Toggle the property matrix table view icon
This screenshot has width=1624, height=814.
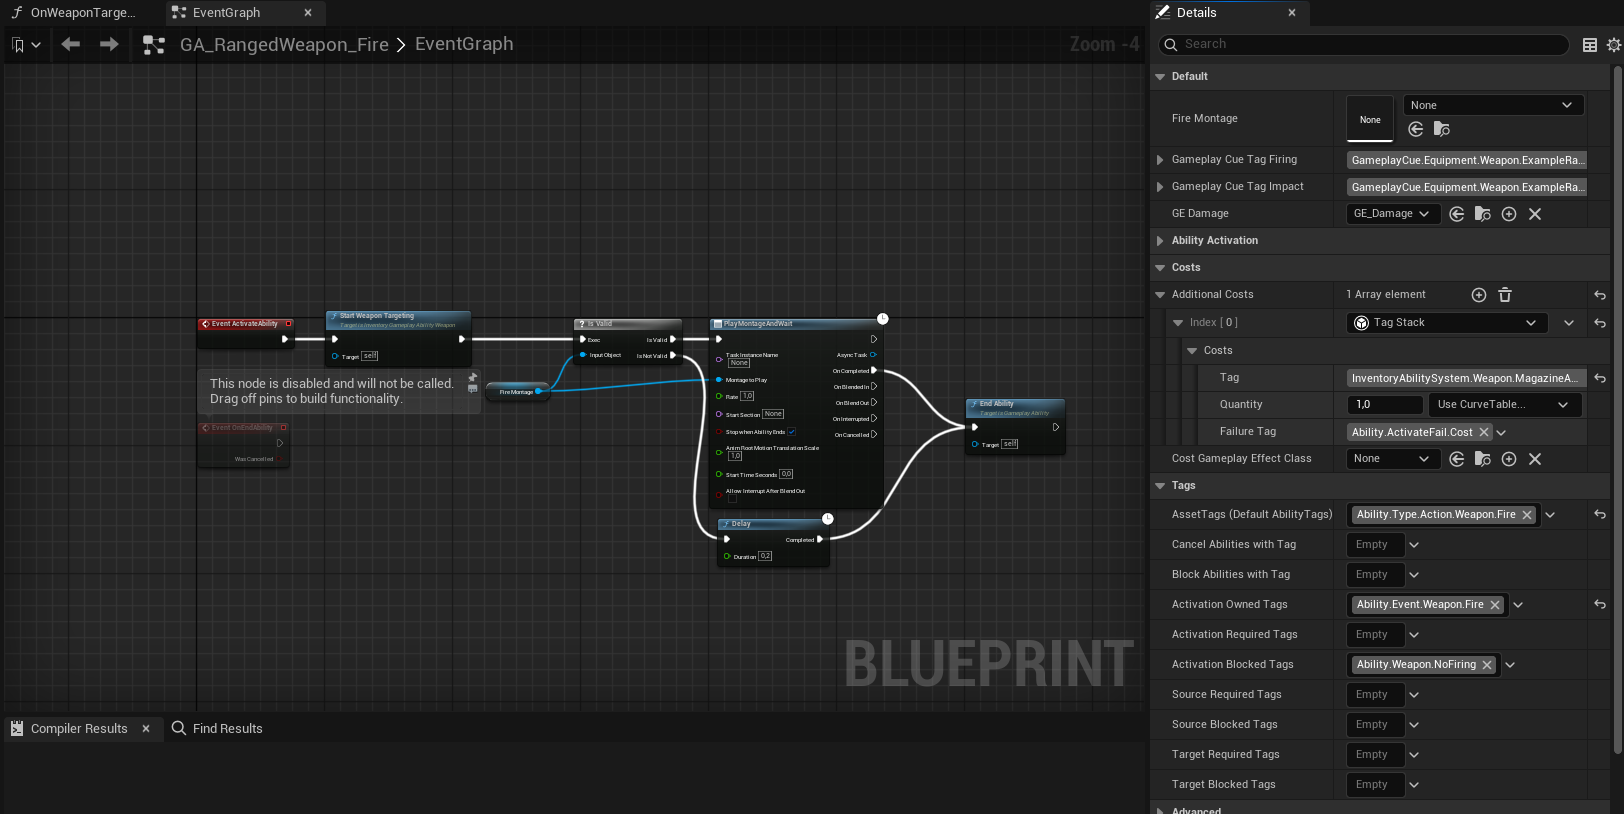(1590, 45)
